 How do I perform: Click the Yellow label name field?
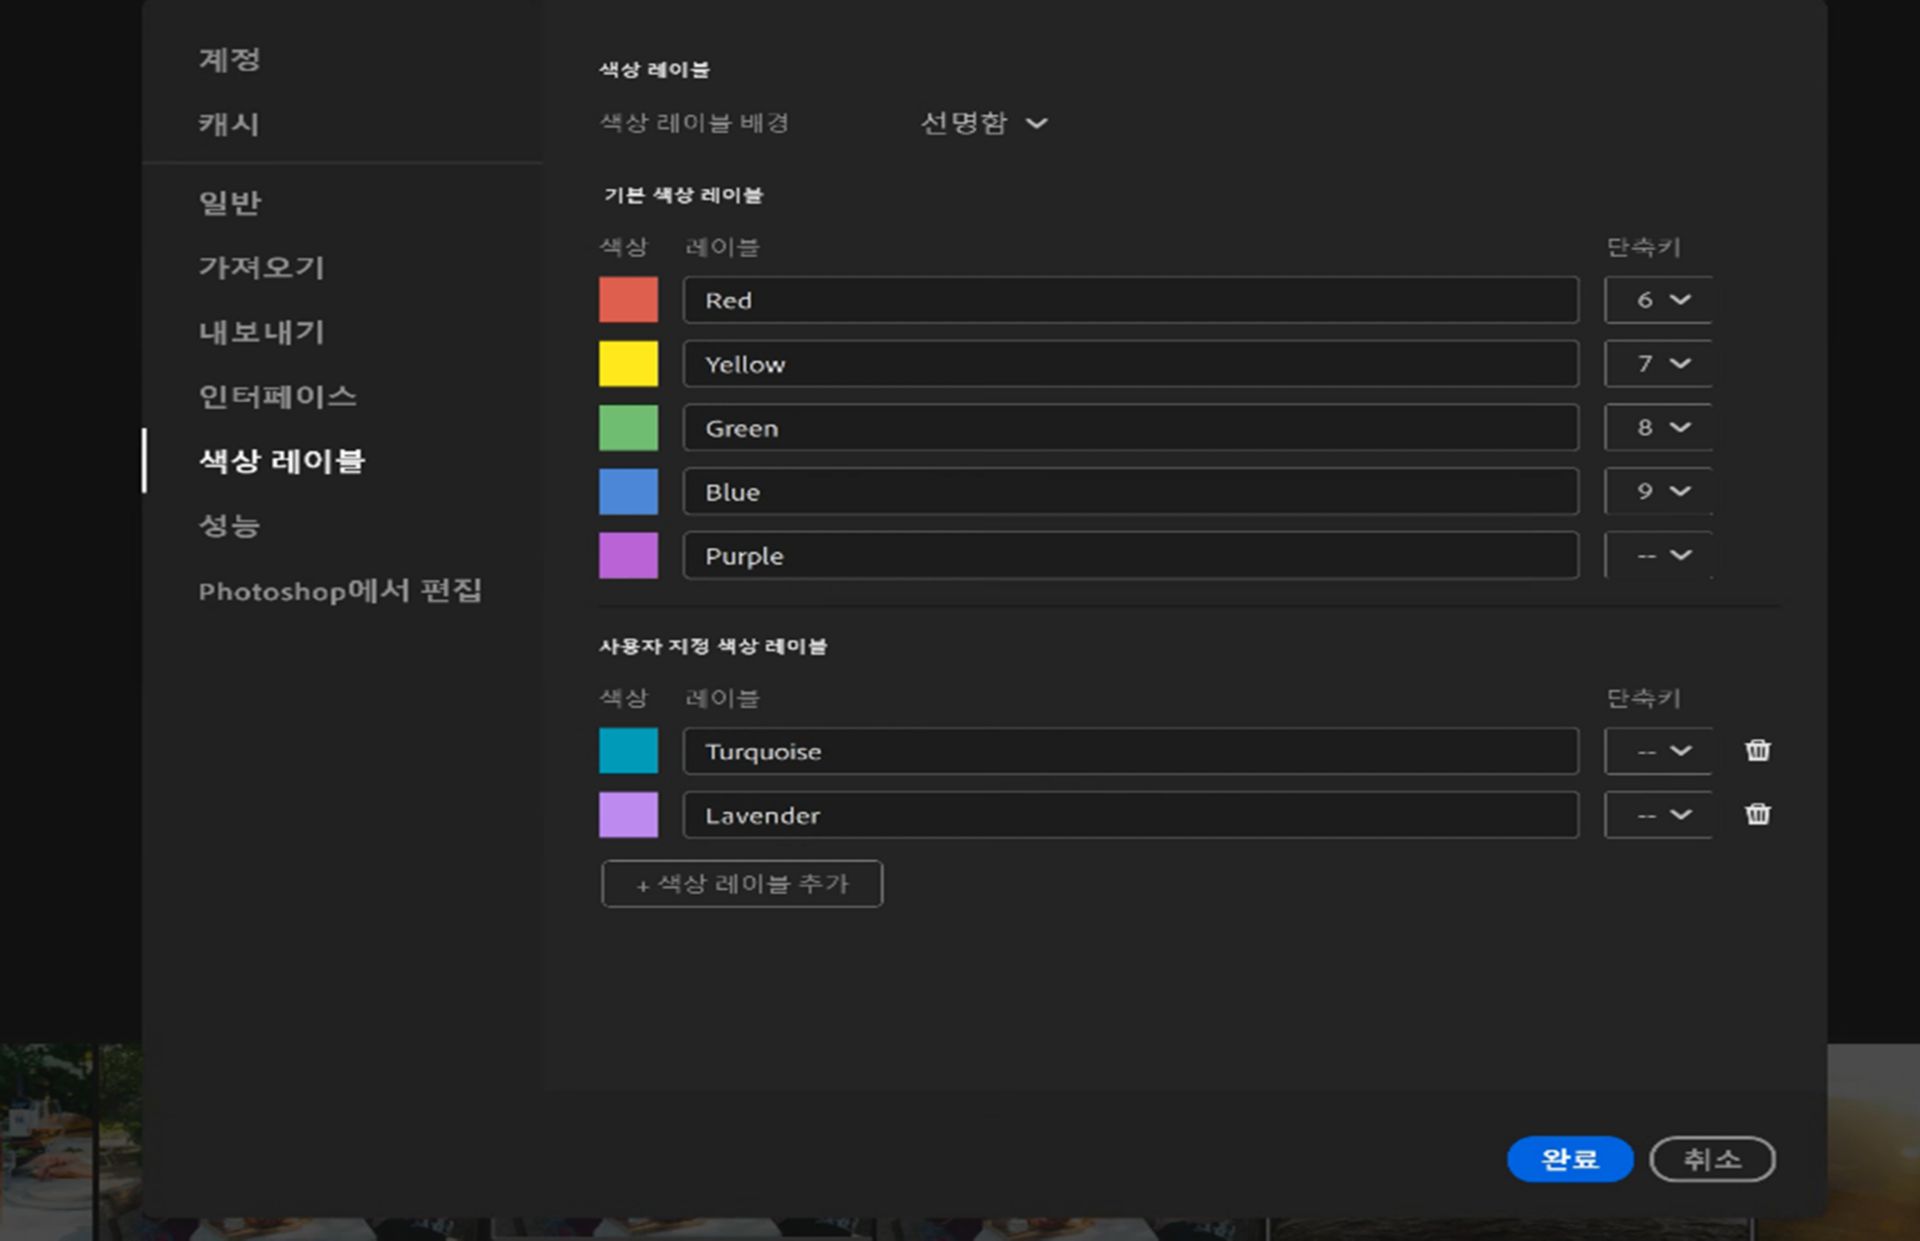(x=1131, y=364)
